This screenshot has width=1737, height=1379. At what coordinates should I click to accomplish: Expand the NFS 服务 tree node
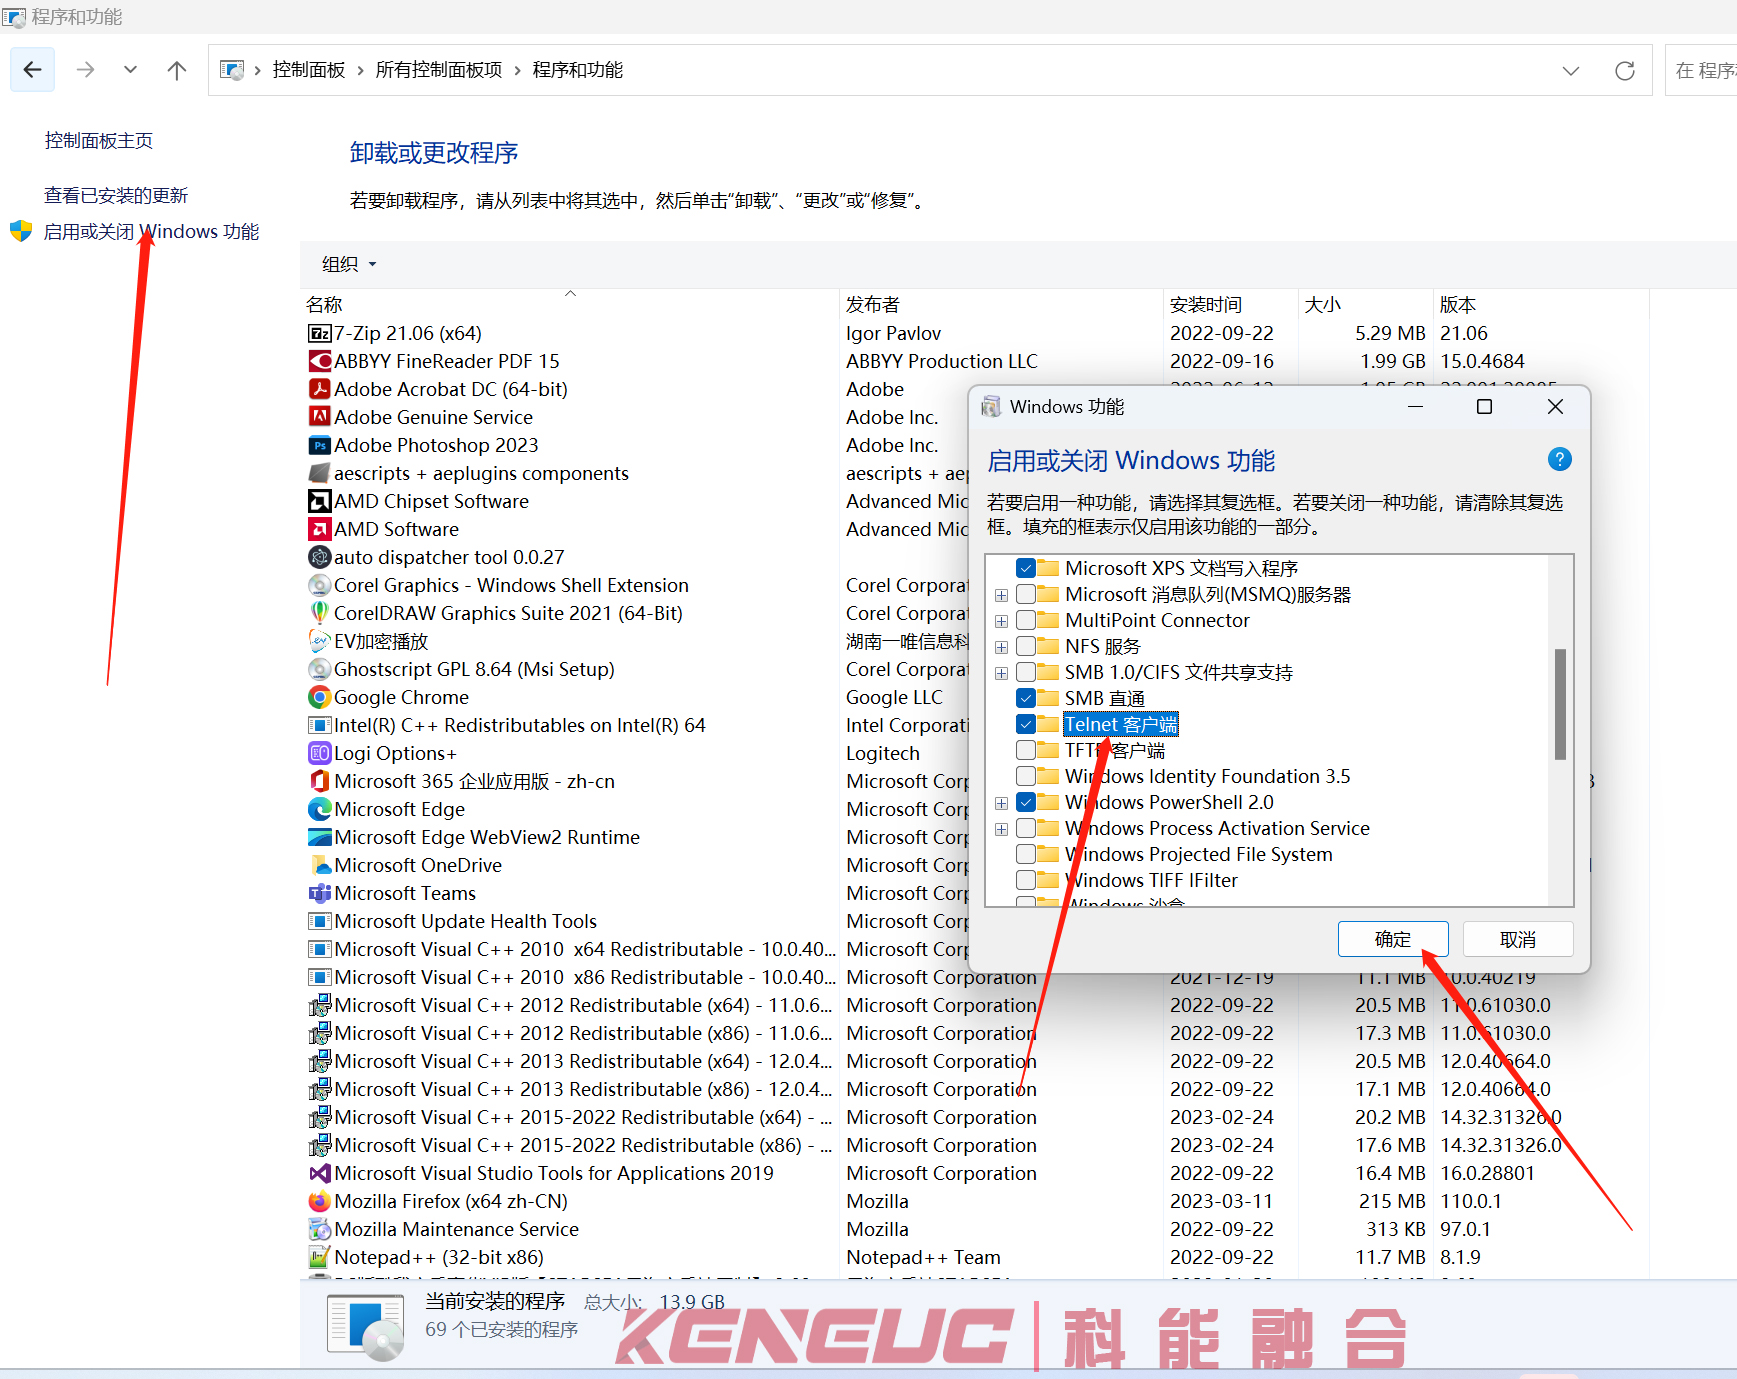(1001, 647)
